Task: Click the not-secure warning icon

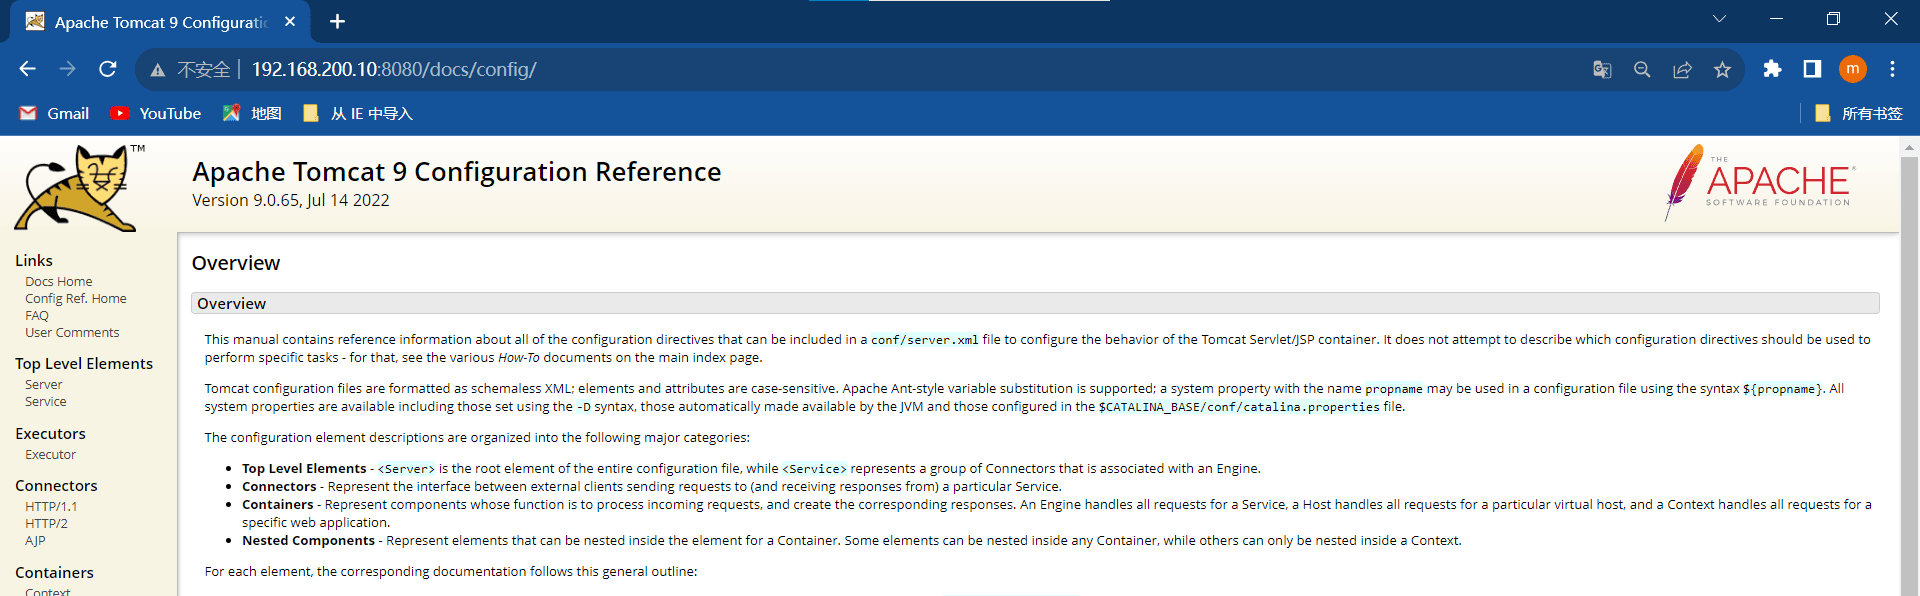Action: click(x=157, y=70)
